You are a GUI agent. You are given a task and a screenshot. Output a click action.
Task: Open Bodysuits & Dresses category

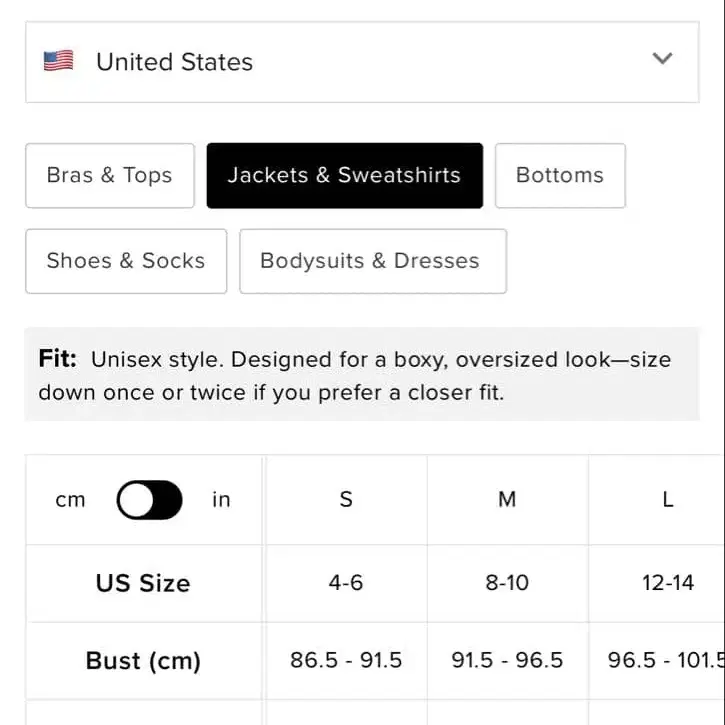(372, 261)
